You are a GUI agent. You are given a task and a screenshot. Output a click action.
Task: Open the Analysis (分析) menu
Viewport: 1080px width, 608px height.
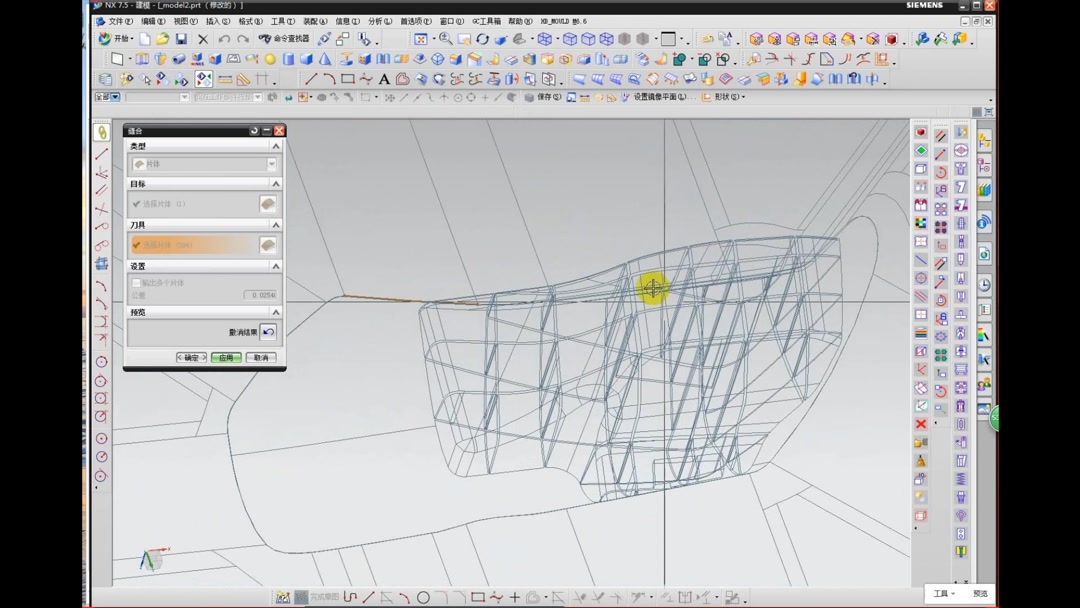380,21
